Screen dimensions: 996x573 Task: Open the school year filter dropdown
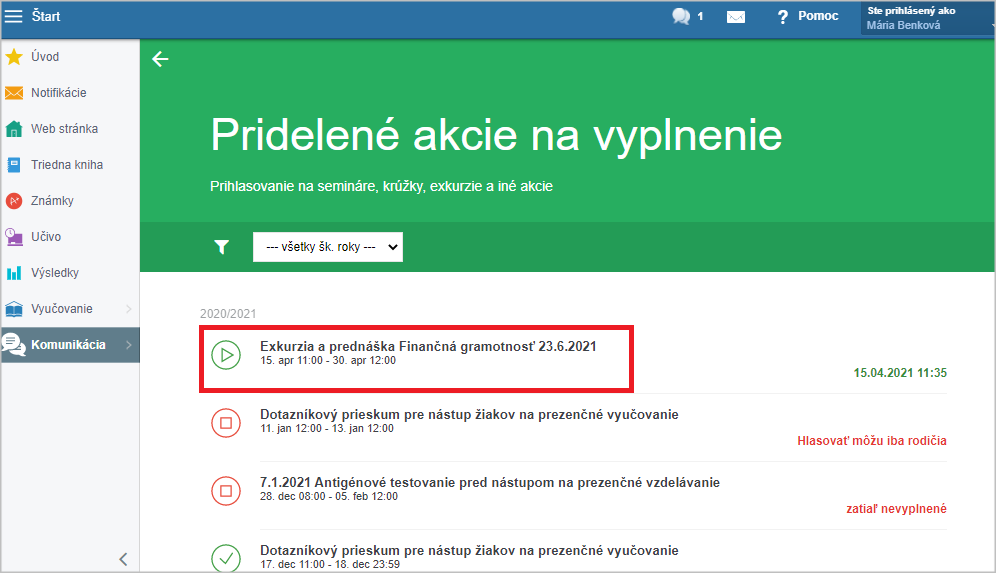click(327, 247)
